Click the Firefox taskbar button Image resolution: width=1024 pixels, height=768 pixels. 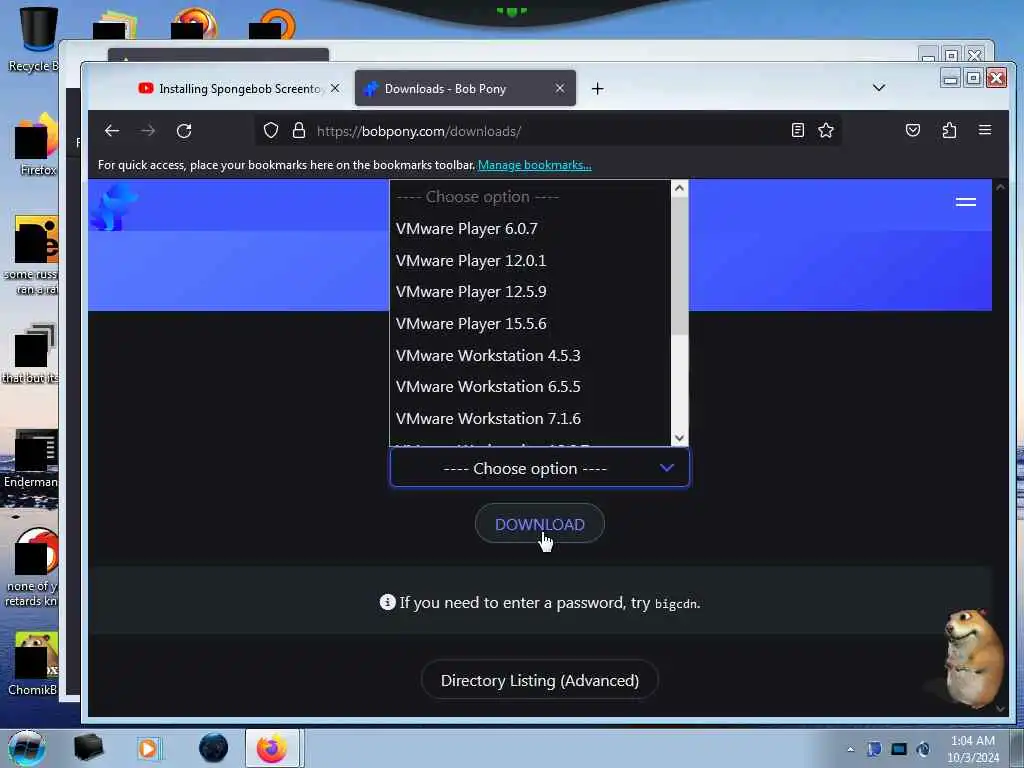[x=272, y=748]
